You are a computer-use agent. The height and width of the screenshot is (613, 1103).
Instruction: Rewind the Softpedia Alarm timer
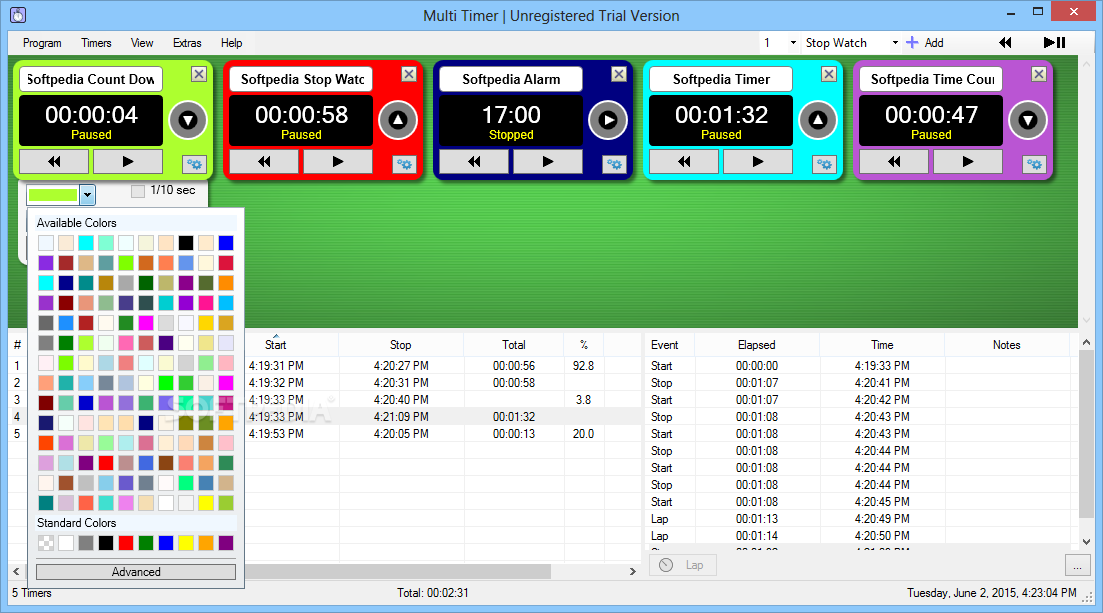tap(474, 162)
